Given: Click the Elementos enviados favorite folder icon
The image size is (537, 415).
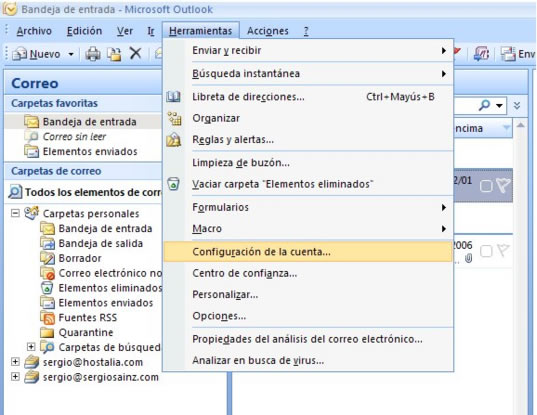Looking at the screenshot, I should click(x=32, y=151).
